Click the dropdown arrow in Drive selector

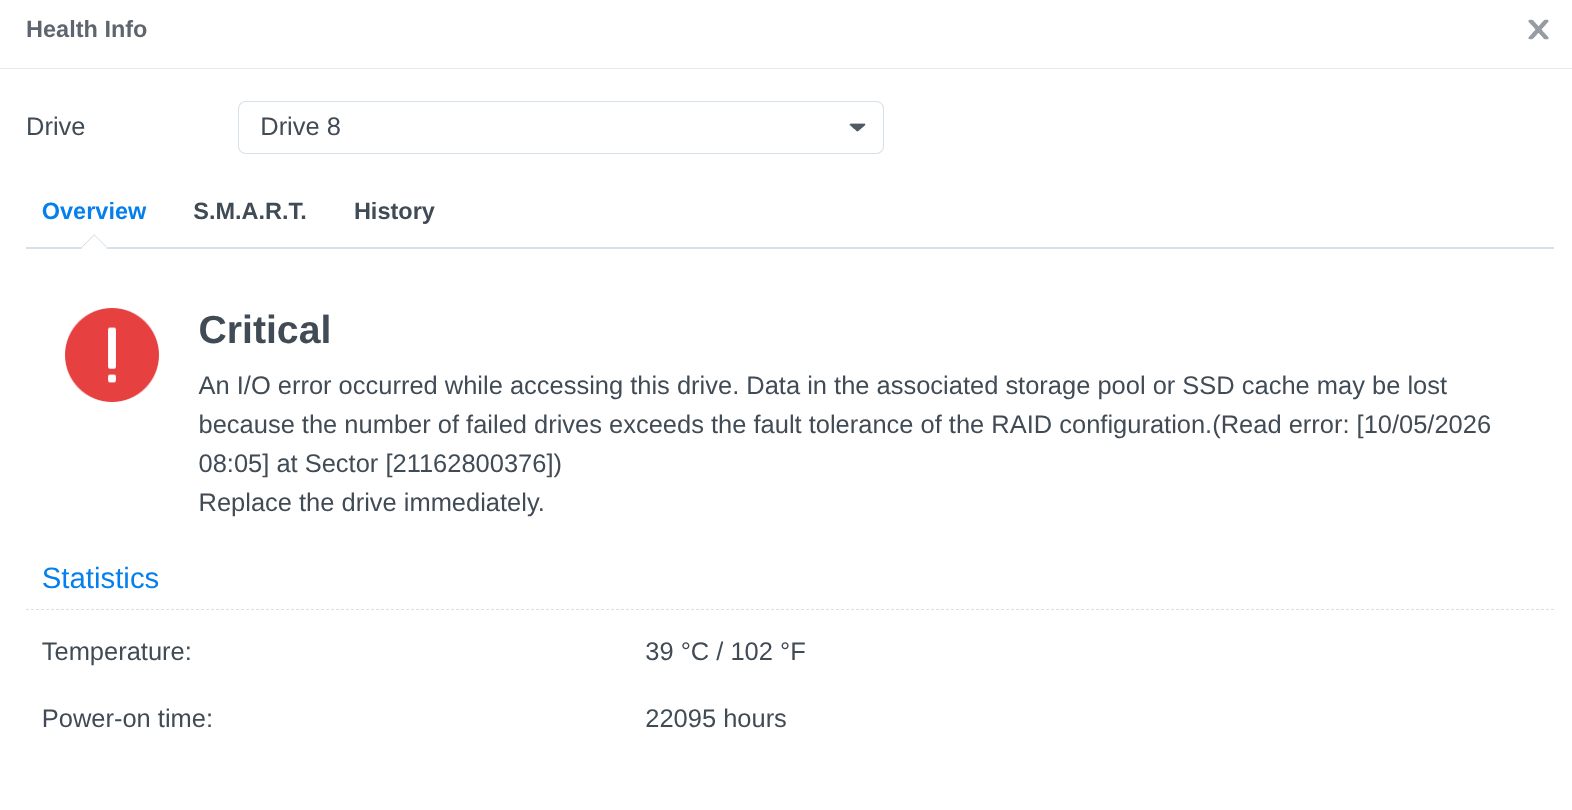[x=857, y=127]
